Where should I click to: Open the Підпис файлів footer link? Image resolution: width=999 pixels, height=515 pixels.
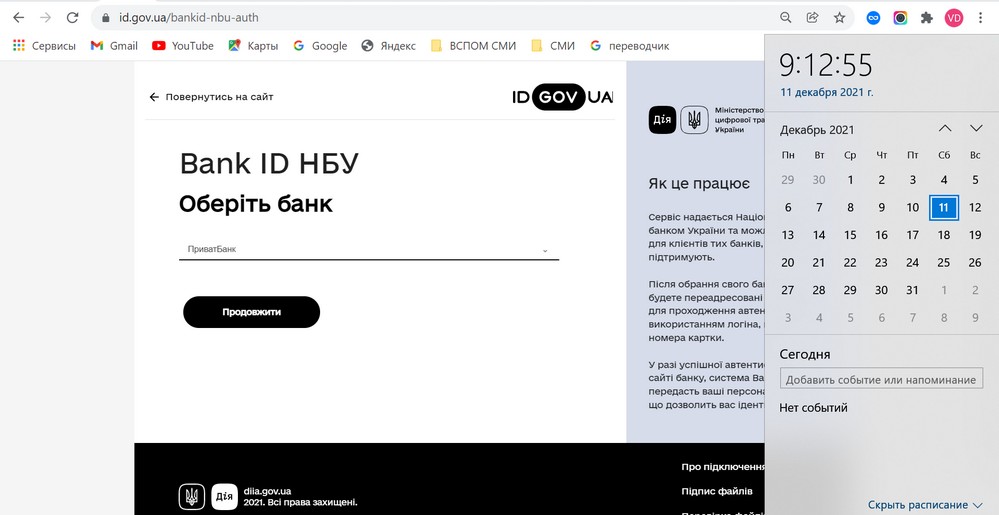[717, 491]
